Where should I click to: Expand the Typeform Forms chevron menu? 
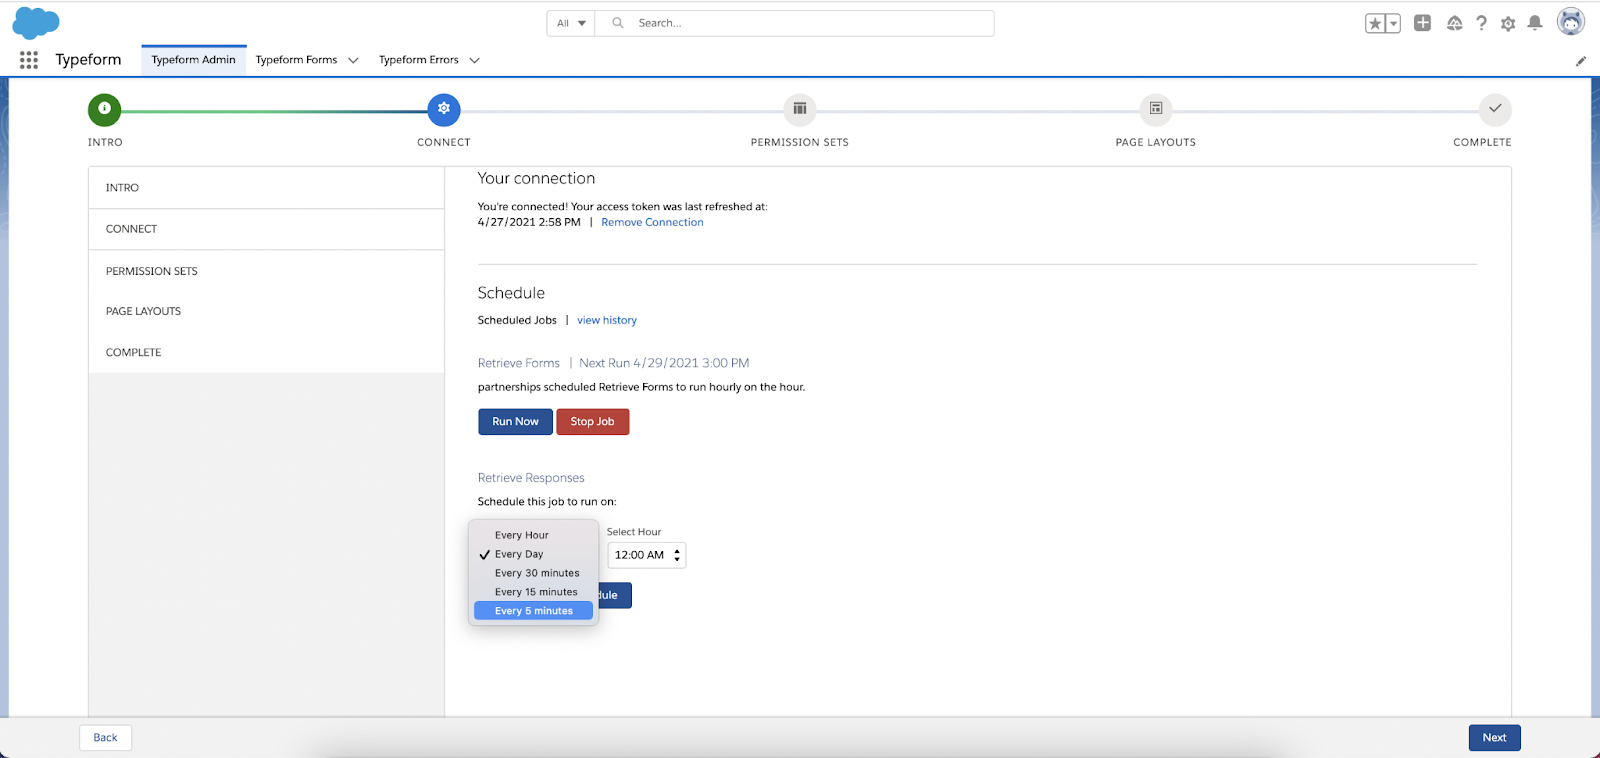click(x=353, y=60)
